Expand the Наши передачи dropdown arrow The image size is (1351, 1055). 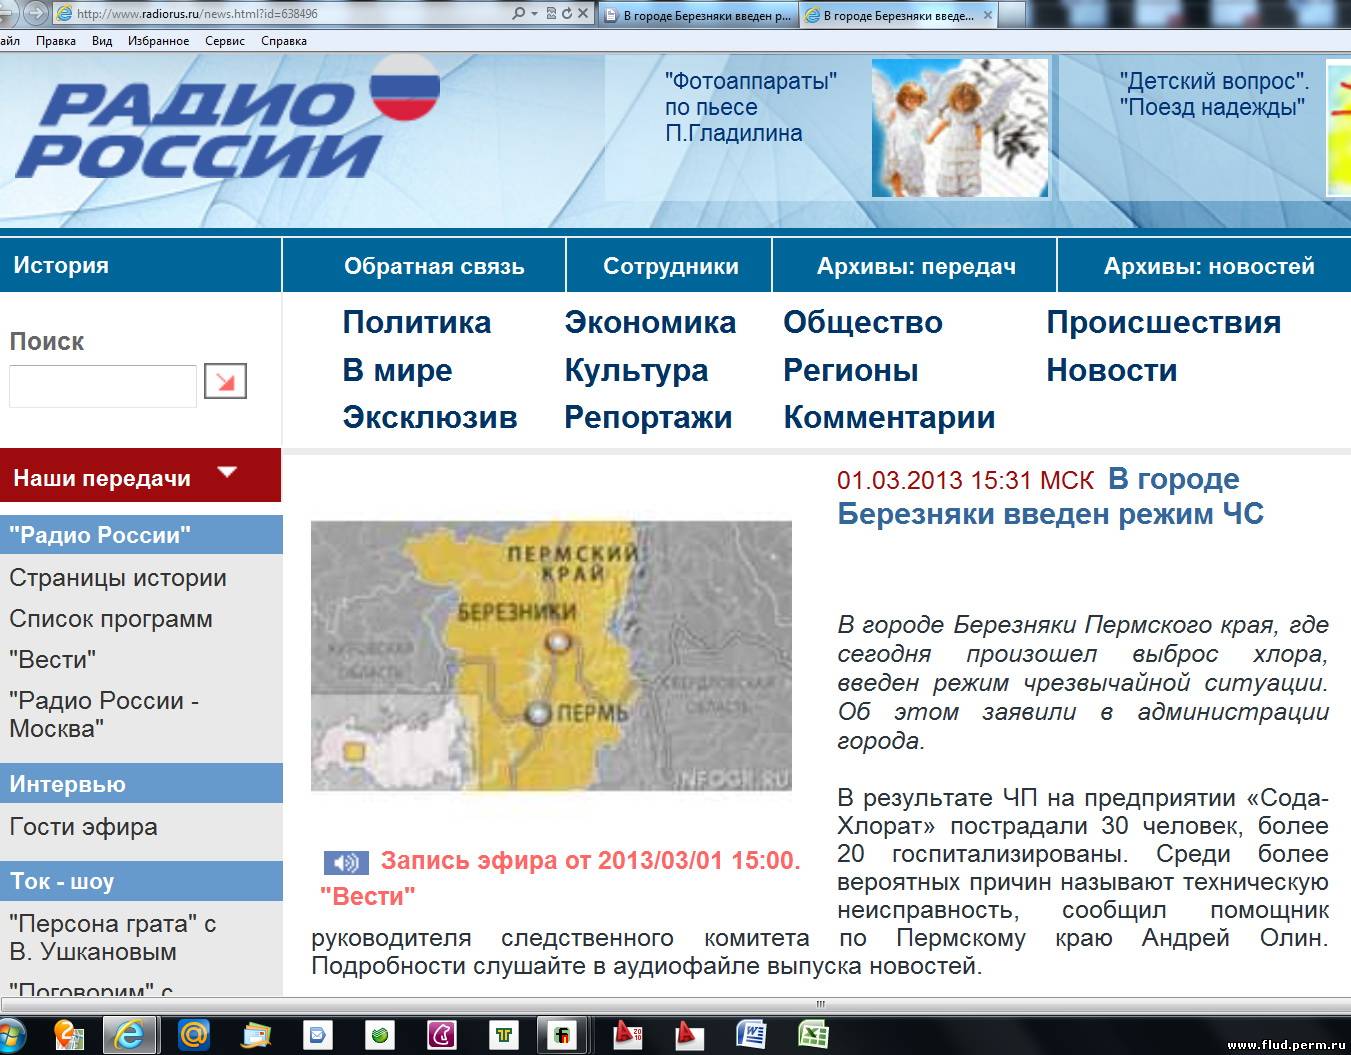coord(228,472)
